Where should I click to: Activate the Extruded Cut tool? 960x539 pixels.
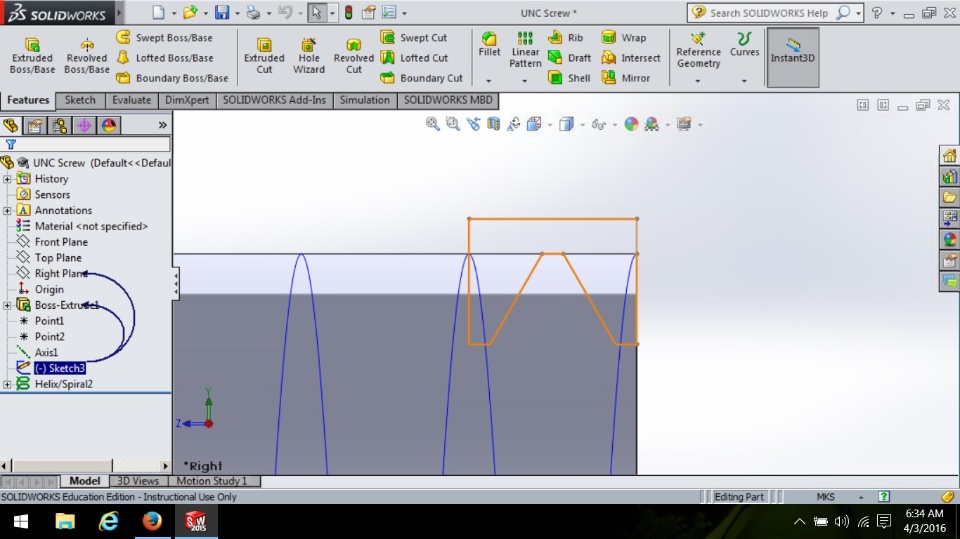264,55
